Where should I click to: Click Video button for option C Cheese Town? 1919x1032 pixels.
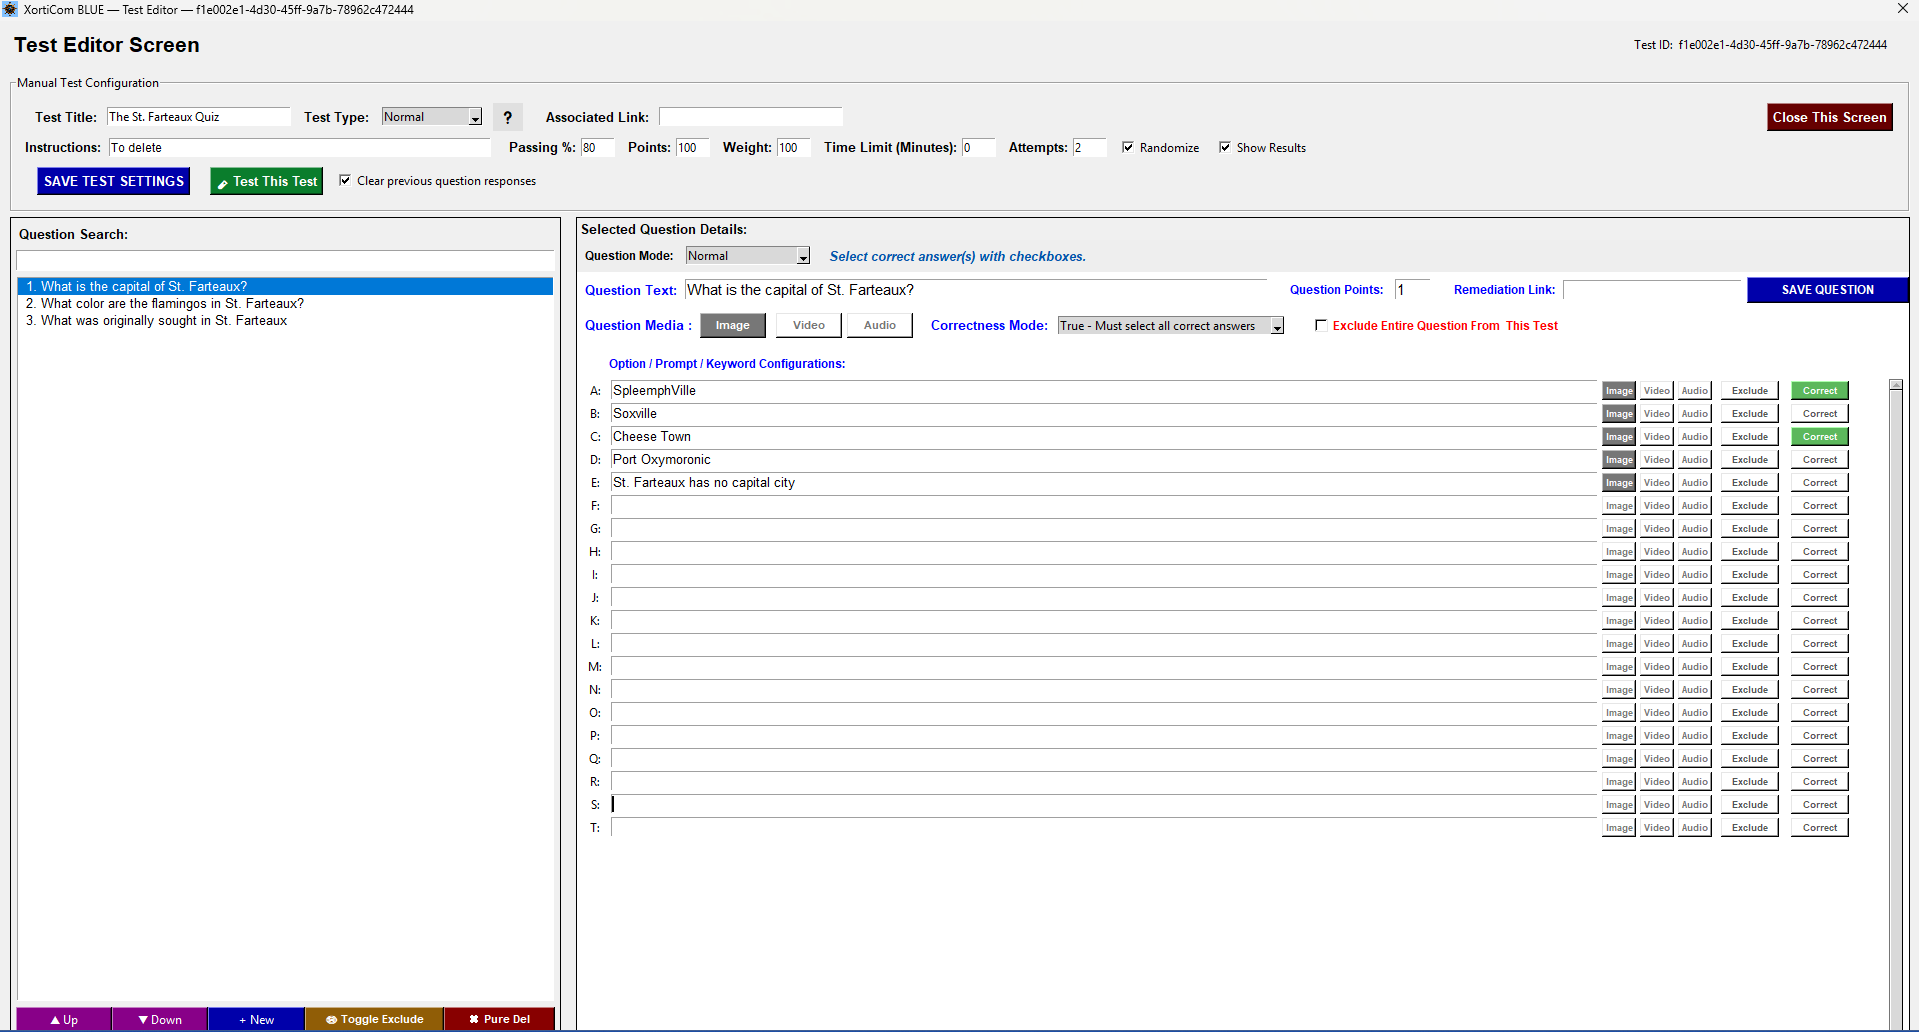[x=1656, y=437]
